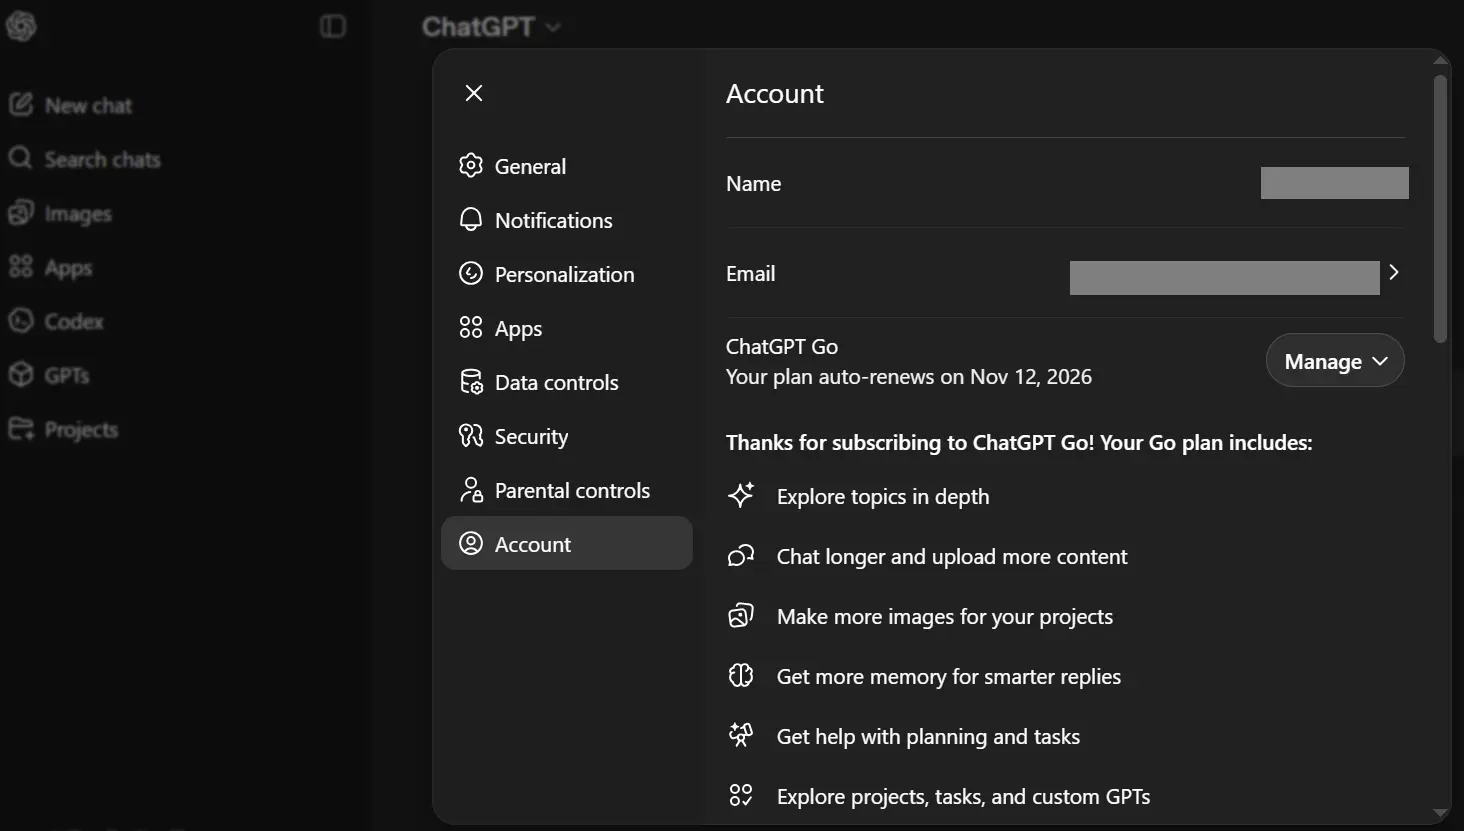Click the ChatGPT logo in the background sidebar
This screenshot has width=1464, height=831.
click(21, 26)
